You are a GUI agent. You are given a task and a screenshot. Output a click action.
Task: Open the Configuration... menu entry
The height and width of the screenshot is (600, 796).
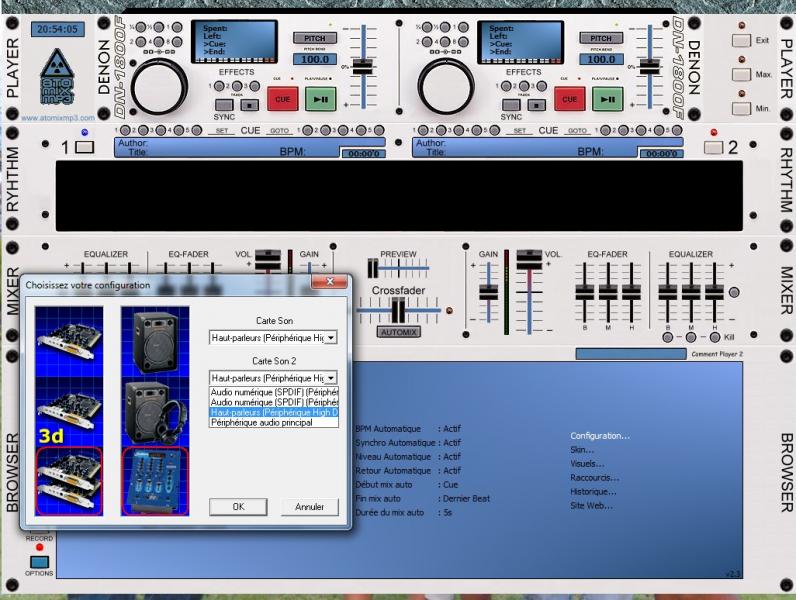coord(600,436)
